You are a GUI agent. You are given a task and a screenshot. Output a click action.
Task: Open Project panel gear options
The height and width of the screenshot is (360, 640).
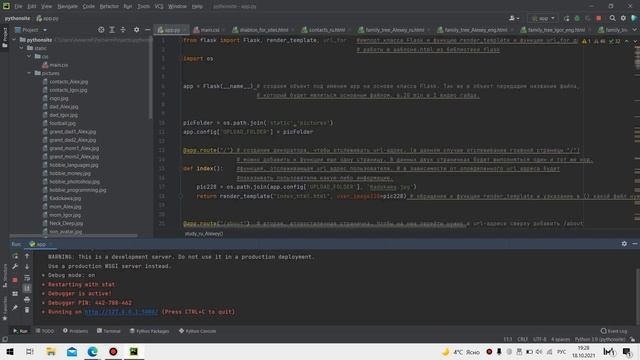click(136, 30)
